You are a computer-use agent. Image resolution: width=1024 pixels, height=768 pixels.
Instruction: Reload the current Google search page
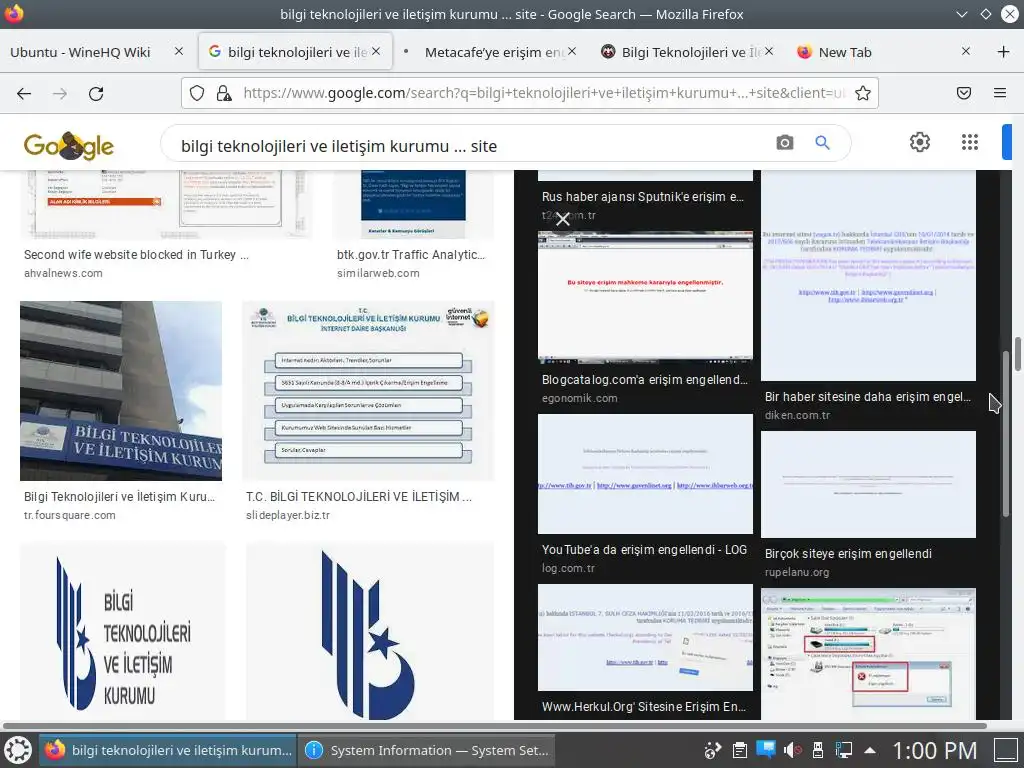pos(96,93)
